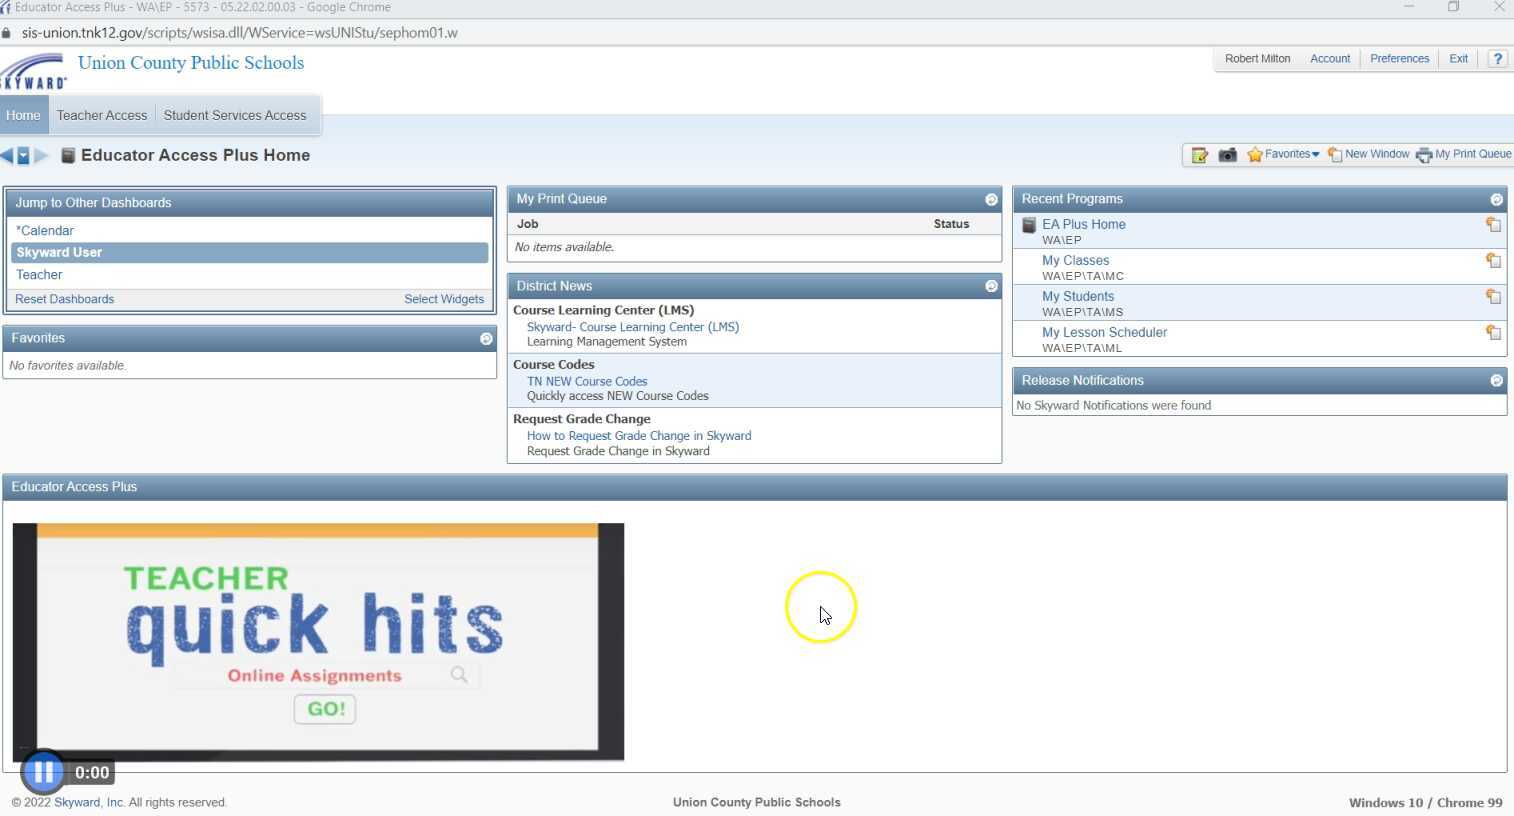
Task: Open the My Print Queue toolbar button
Action: (x=1464, y=155)
